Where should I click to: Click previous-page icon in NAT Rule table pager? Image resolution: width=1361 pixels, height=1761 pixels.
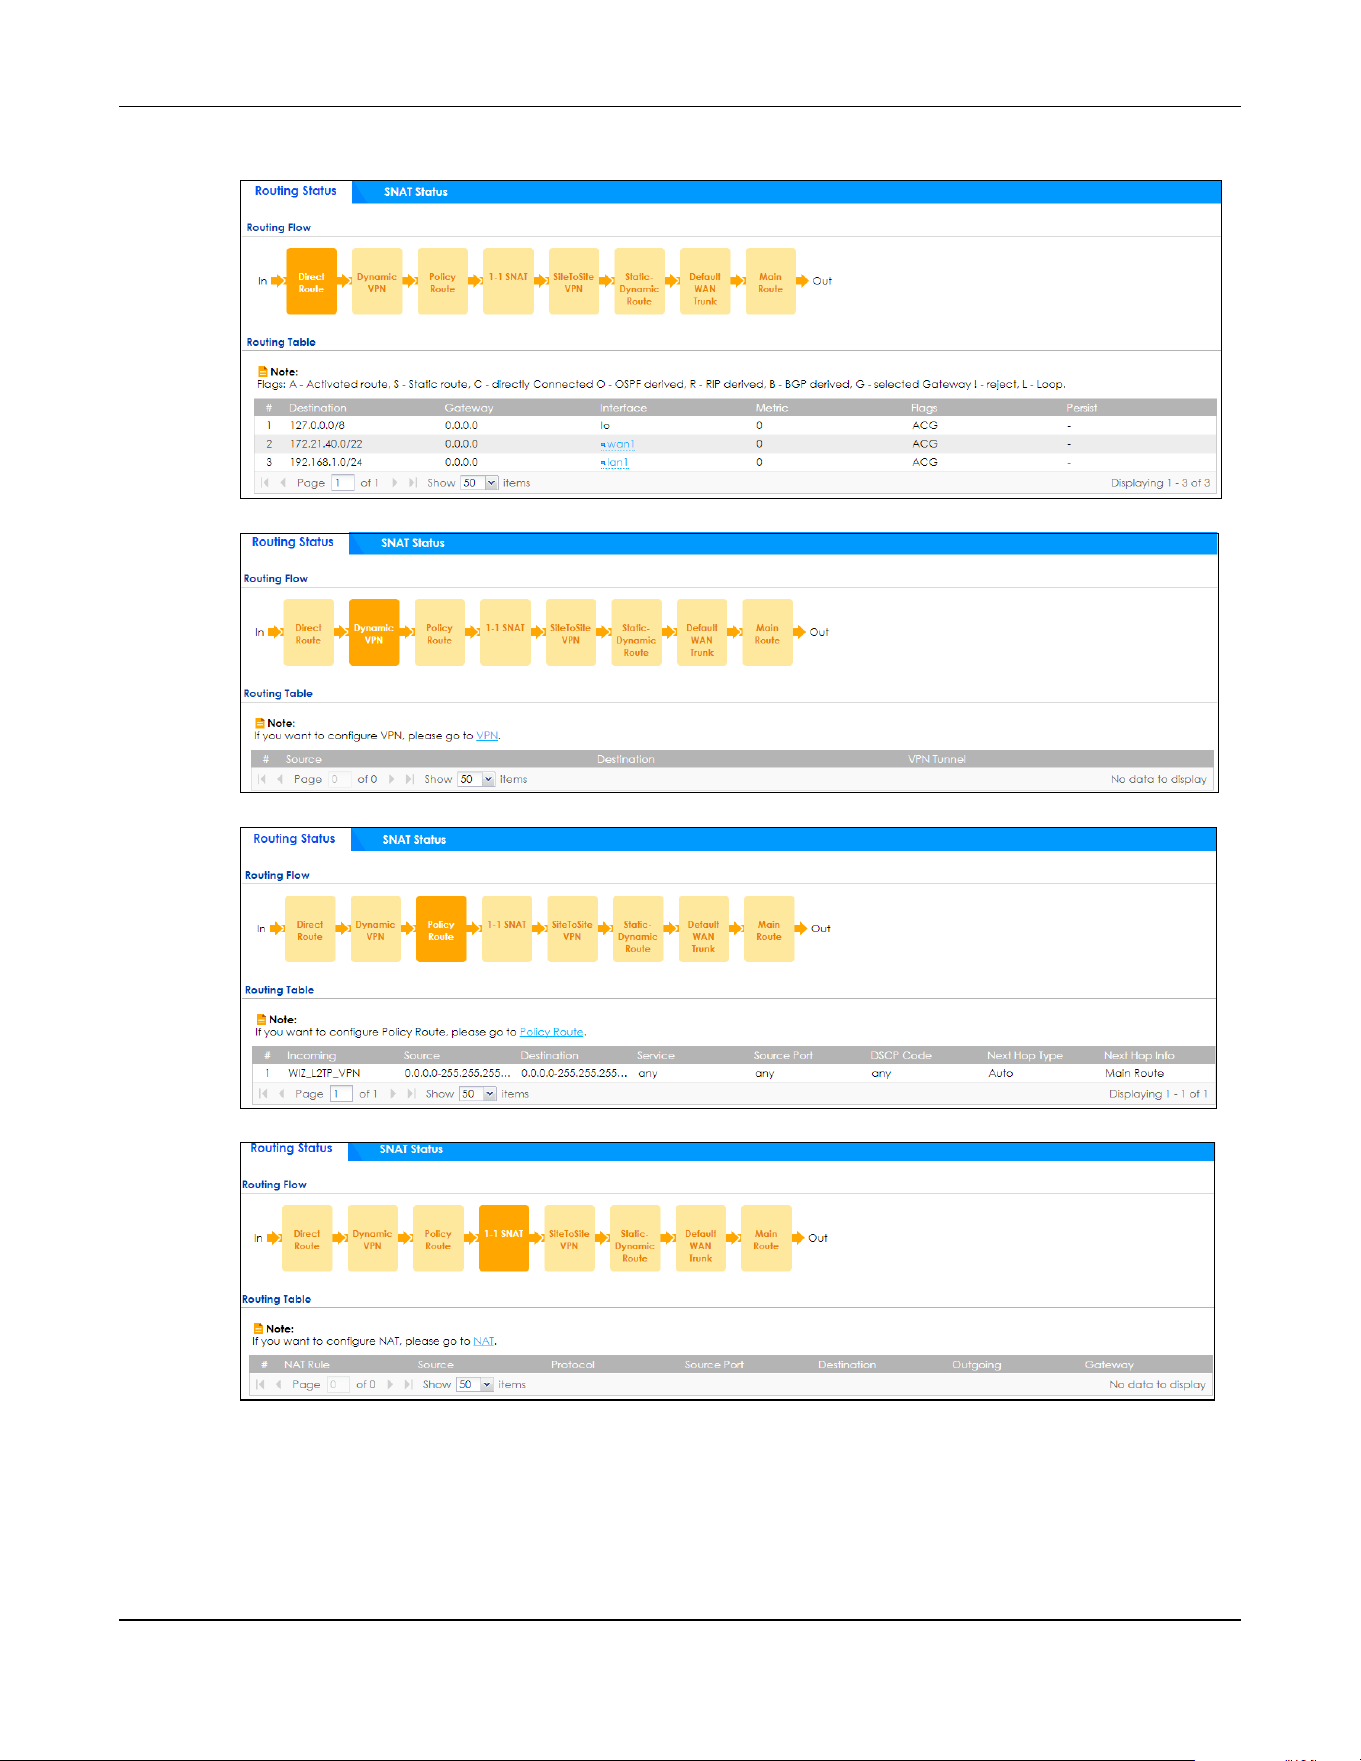278,1385
